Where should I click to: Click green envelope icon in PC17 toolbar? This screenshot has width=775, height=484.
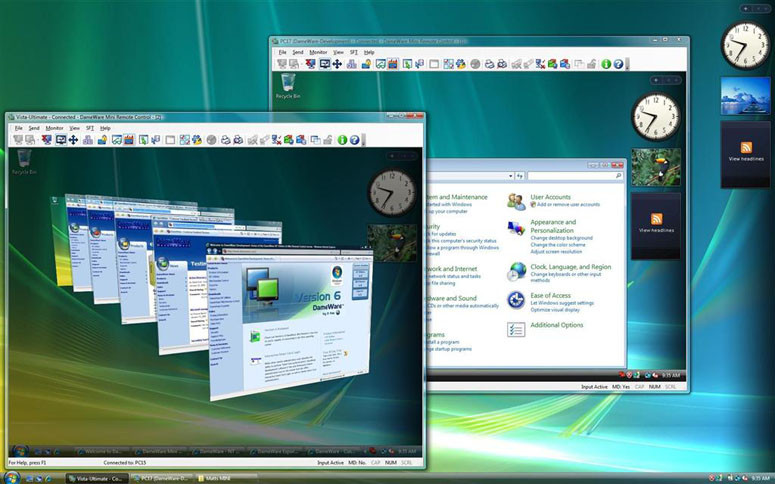click(x=553, y=64)
